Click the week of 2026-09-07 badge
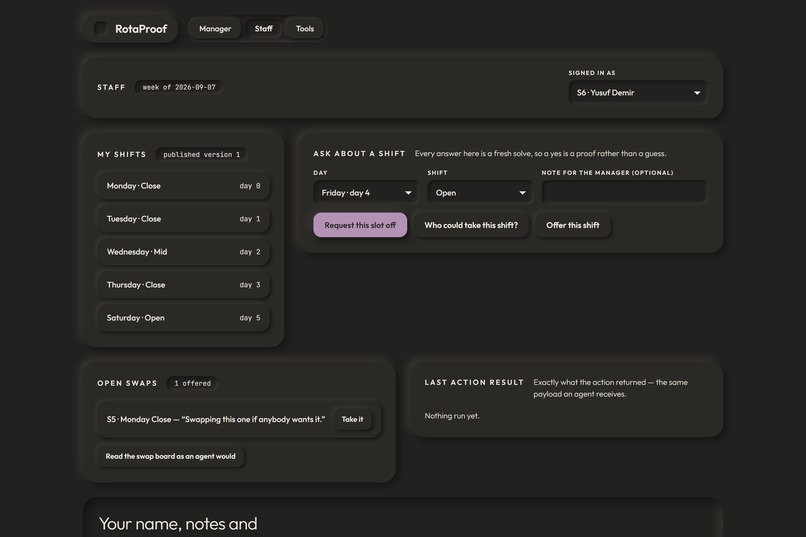The image size is (806, 537). pyautogui.click(x=179, y=87)
